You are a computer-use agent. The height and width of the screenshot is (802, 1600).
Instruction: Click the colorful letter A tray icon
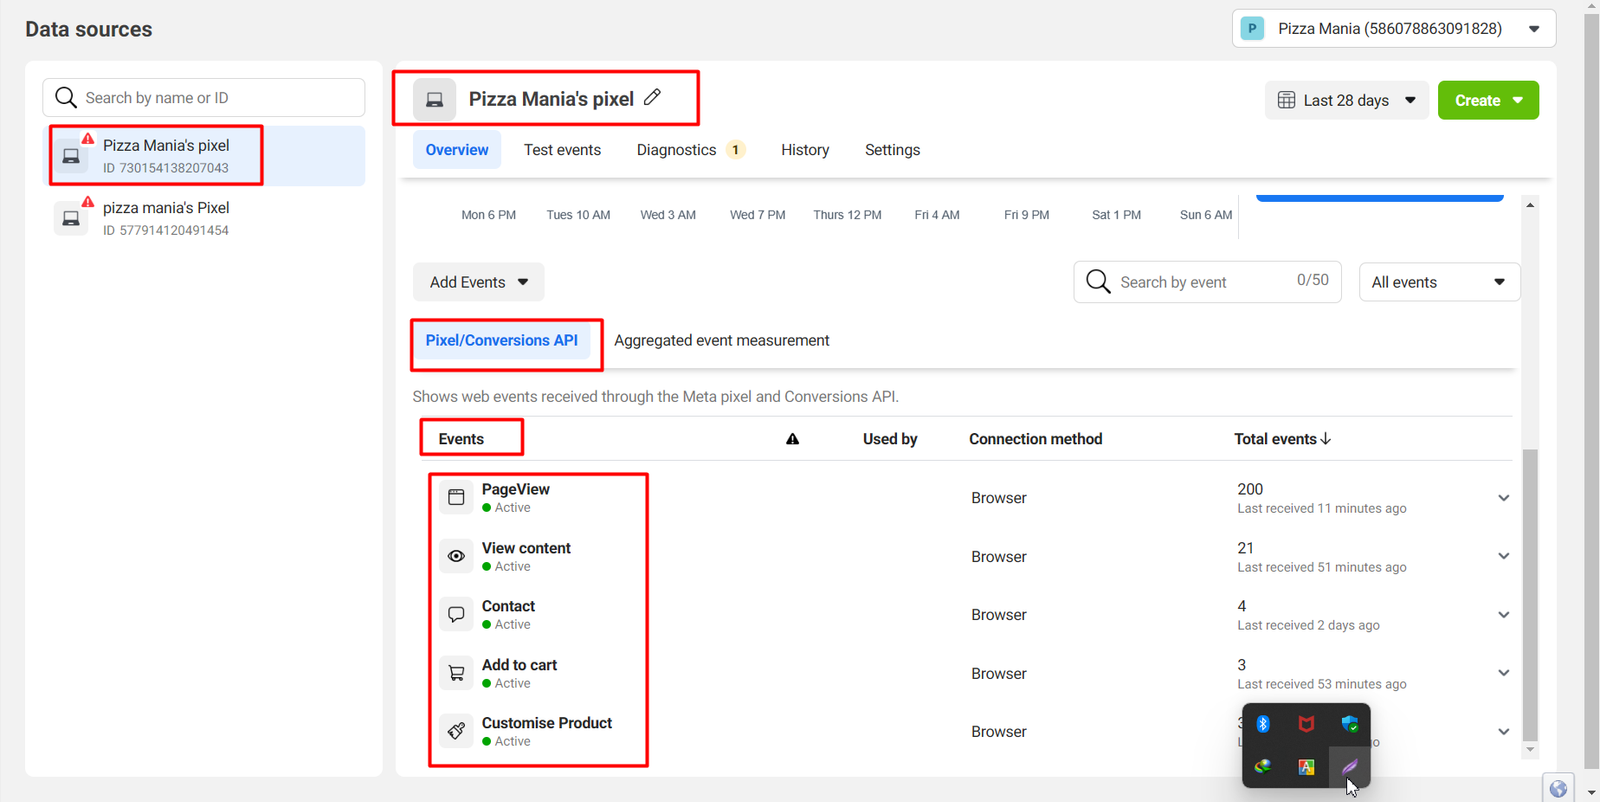[1306, 767]
